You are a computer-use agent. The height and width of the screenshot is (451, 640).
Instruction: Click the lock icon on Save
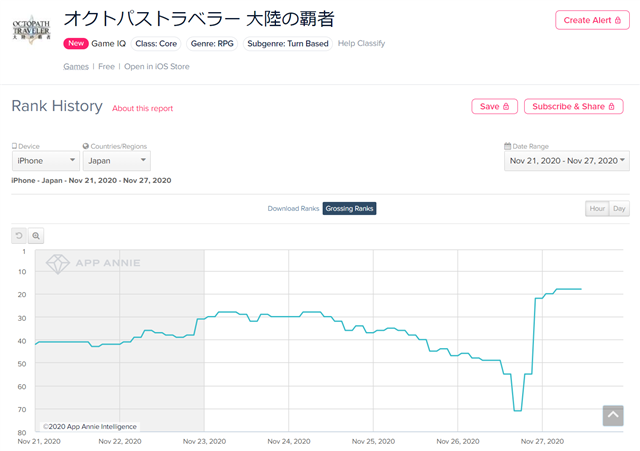click(506, 107)
